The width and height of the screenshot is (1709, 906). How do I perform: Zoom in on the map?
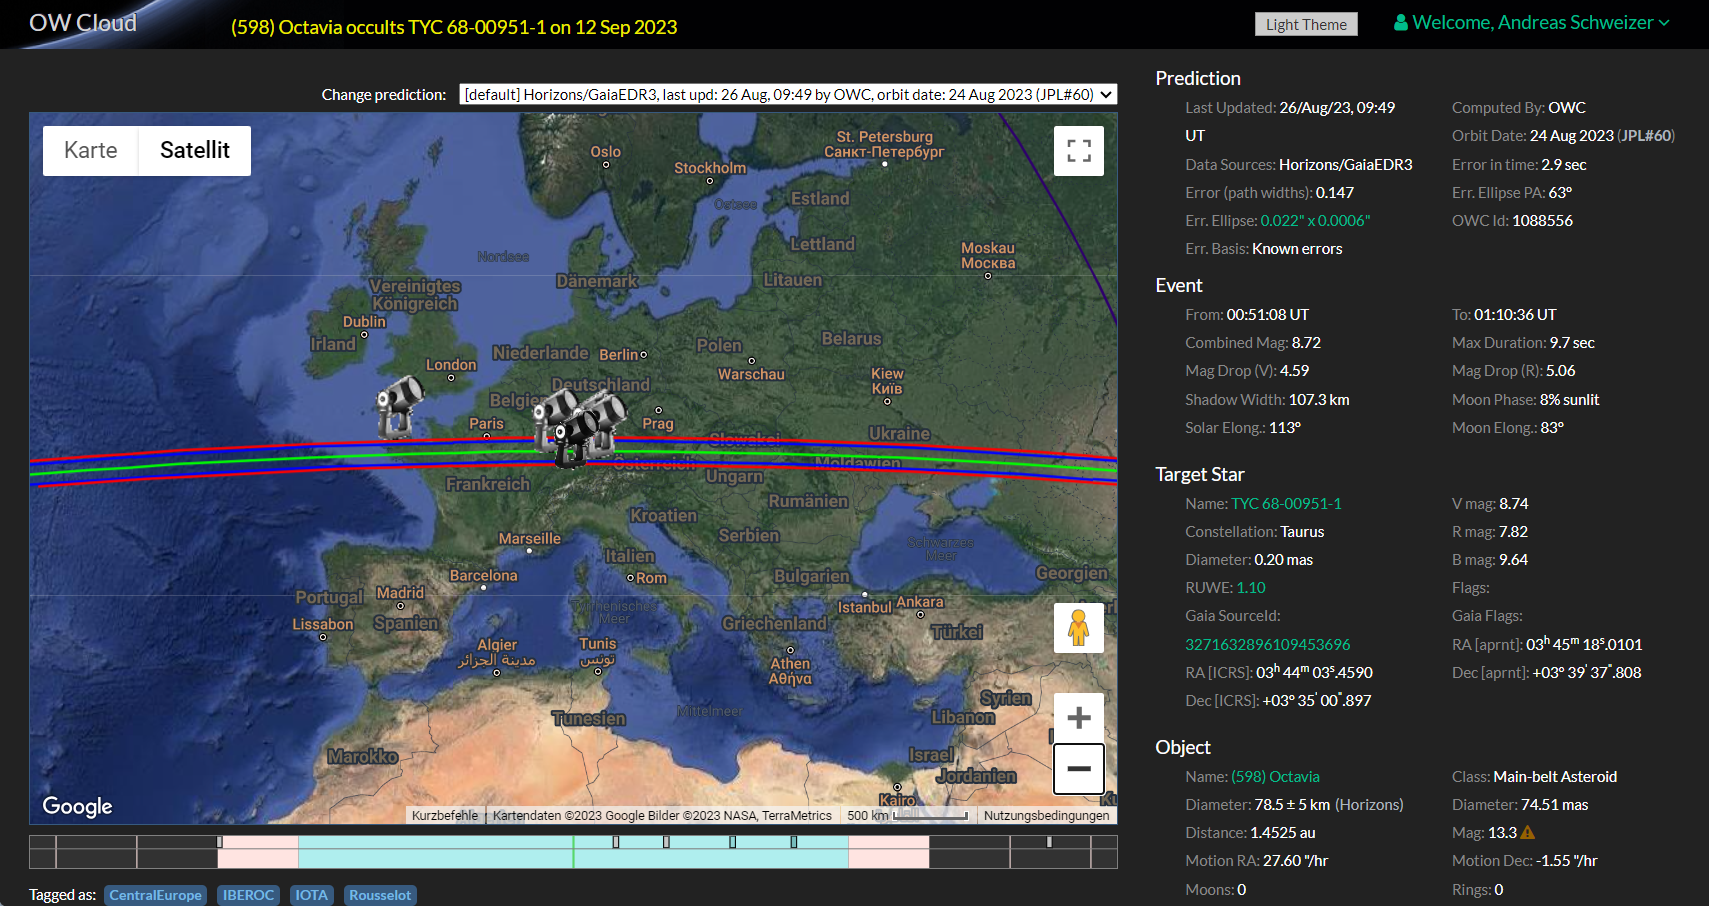[x=1078, y=718]
